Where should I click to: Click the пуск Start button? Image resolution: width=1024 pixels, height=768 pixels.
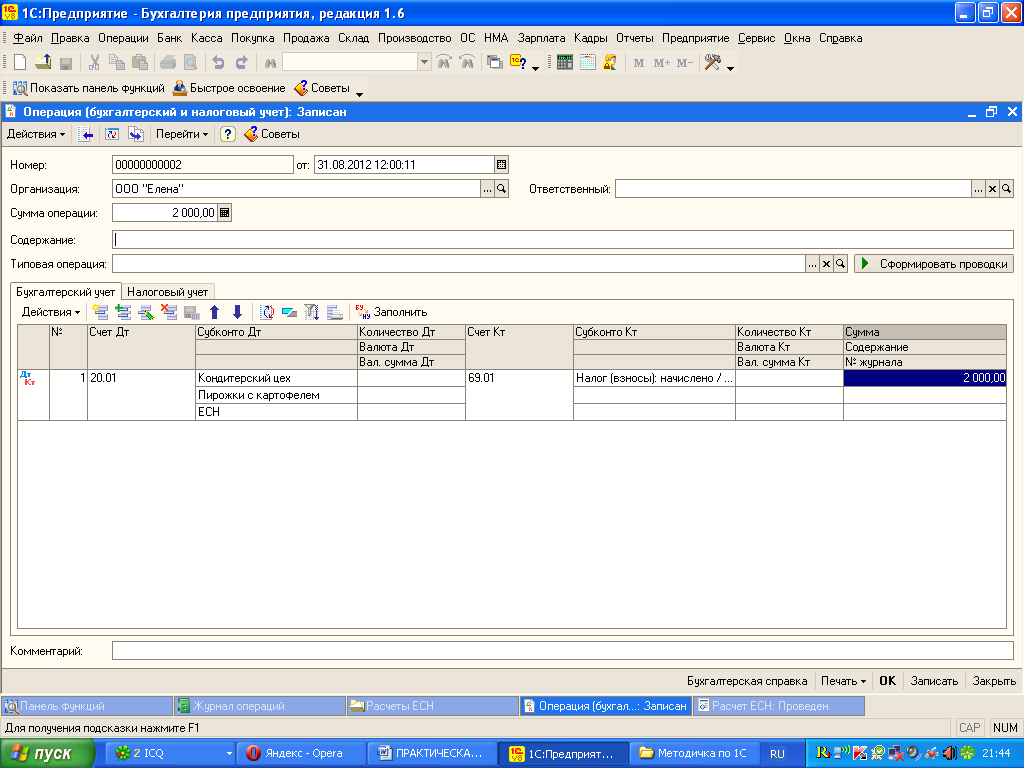46,754
